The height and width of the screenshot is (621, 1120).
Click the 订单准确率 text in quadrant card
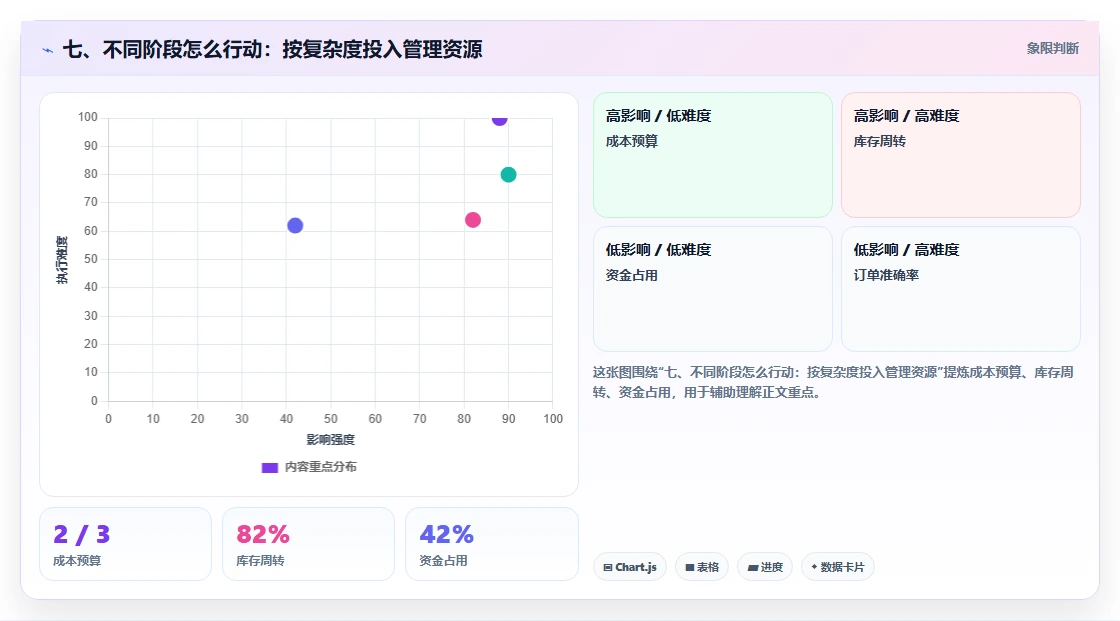tap(886, 275)
